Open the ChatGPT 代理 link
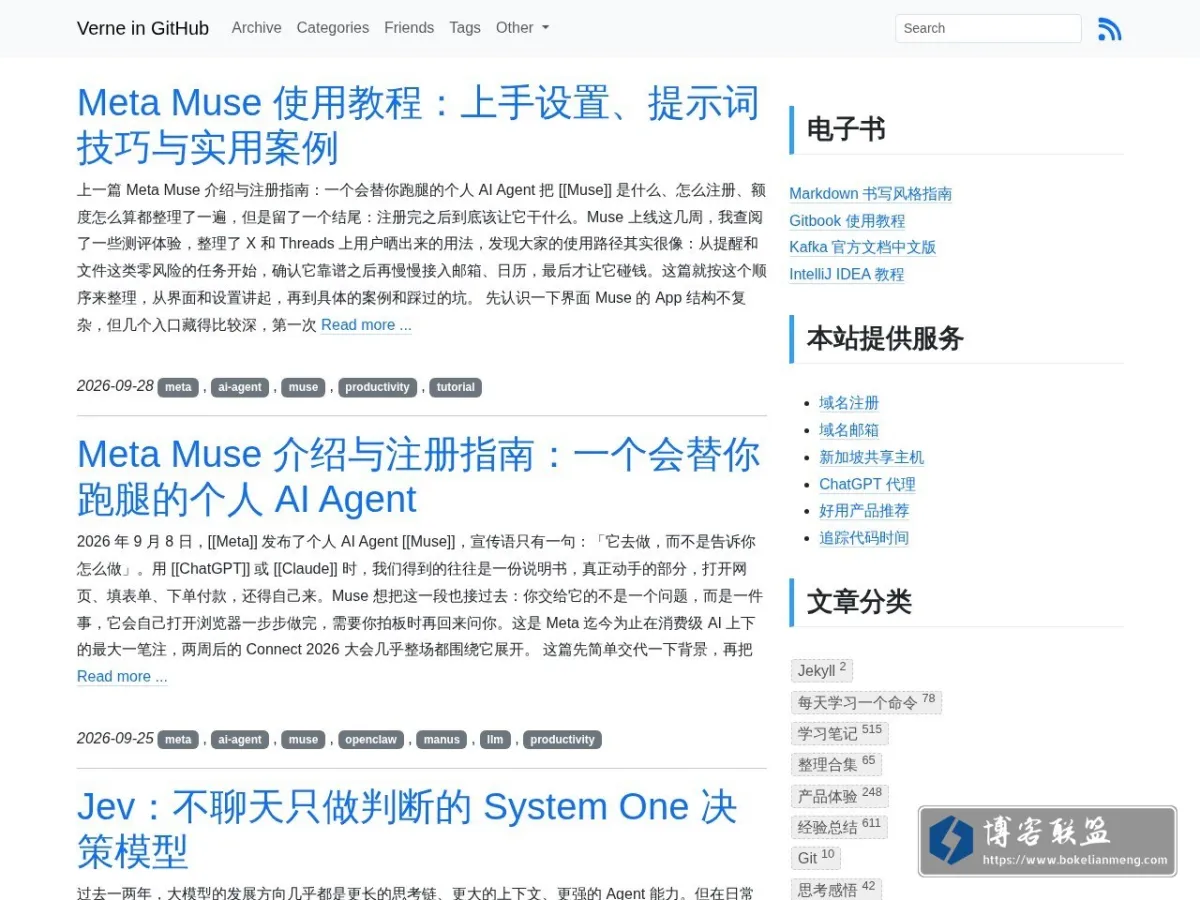The width and height of the screenshot is (1200, 900). pyautogui.click(x=867, y=484)
